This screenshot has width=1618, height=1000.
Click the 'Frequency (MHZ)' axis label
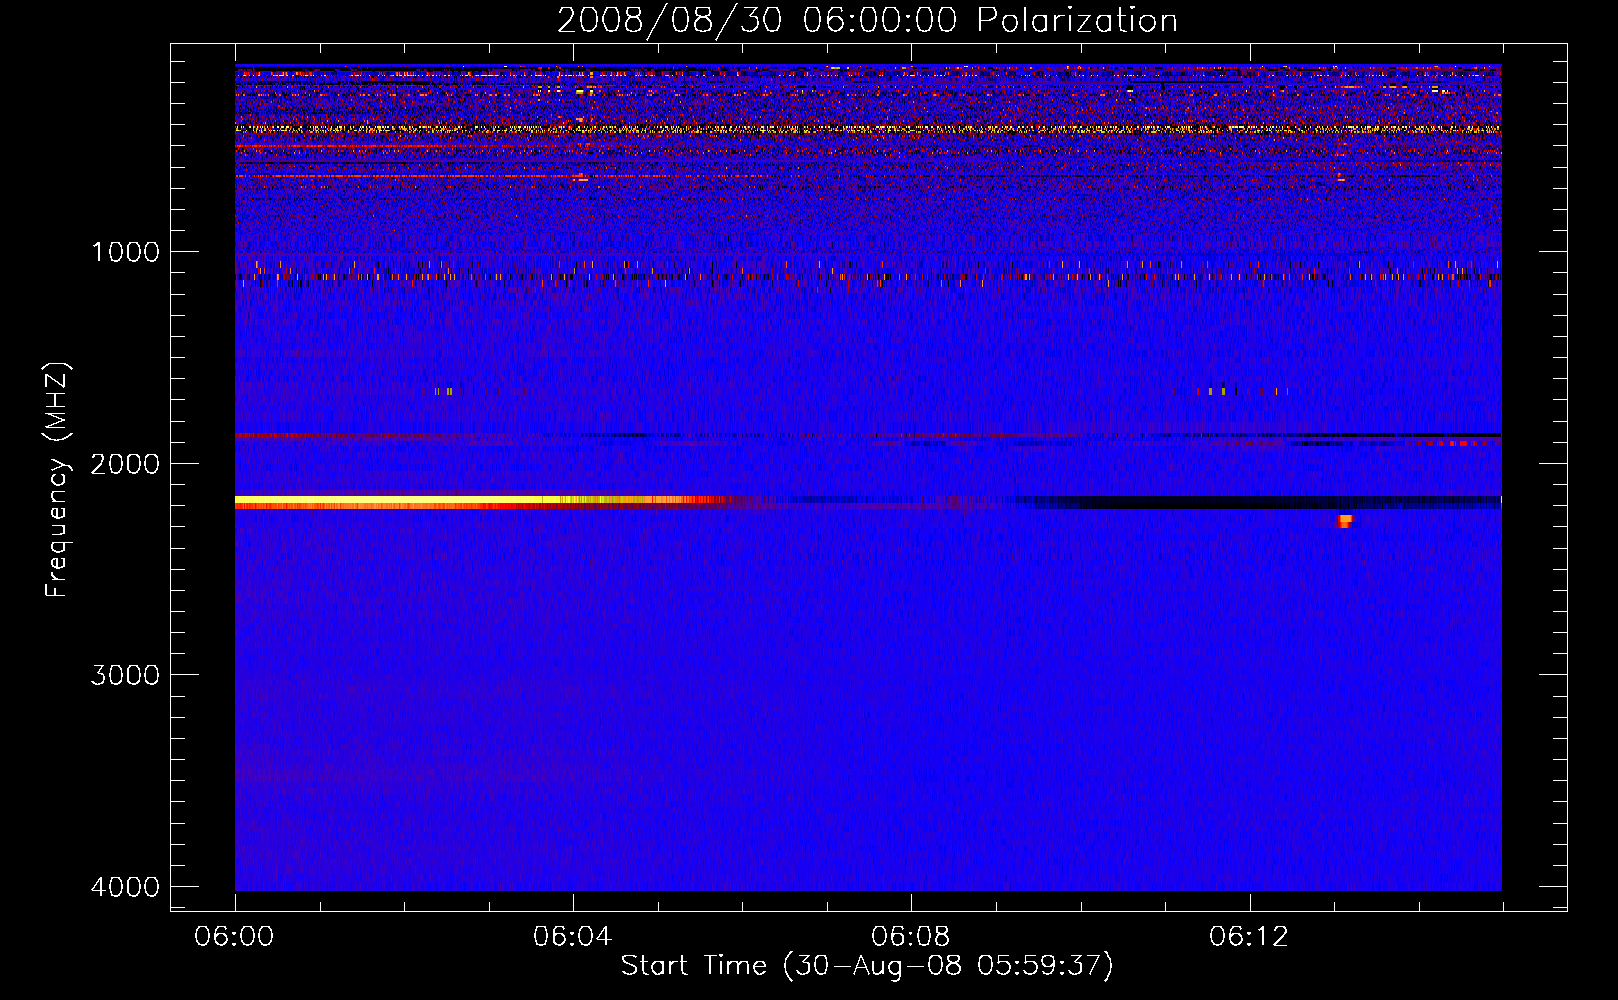tap(57, 480)
